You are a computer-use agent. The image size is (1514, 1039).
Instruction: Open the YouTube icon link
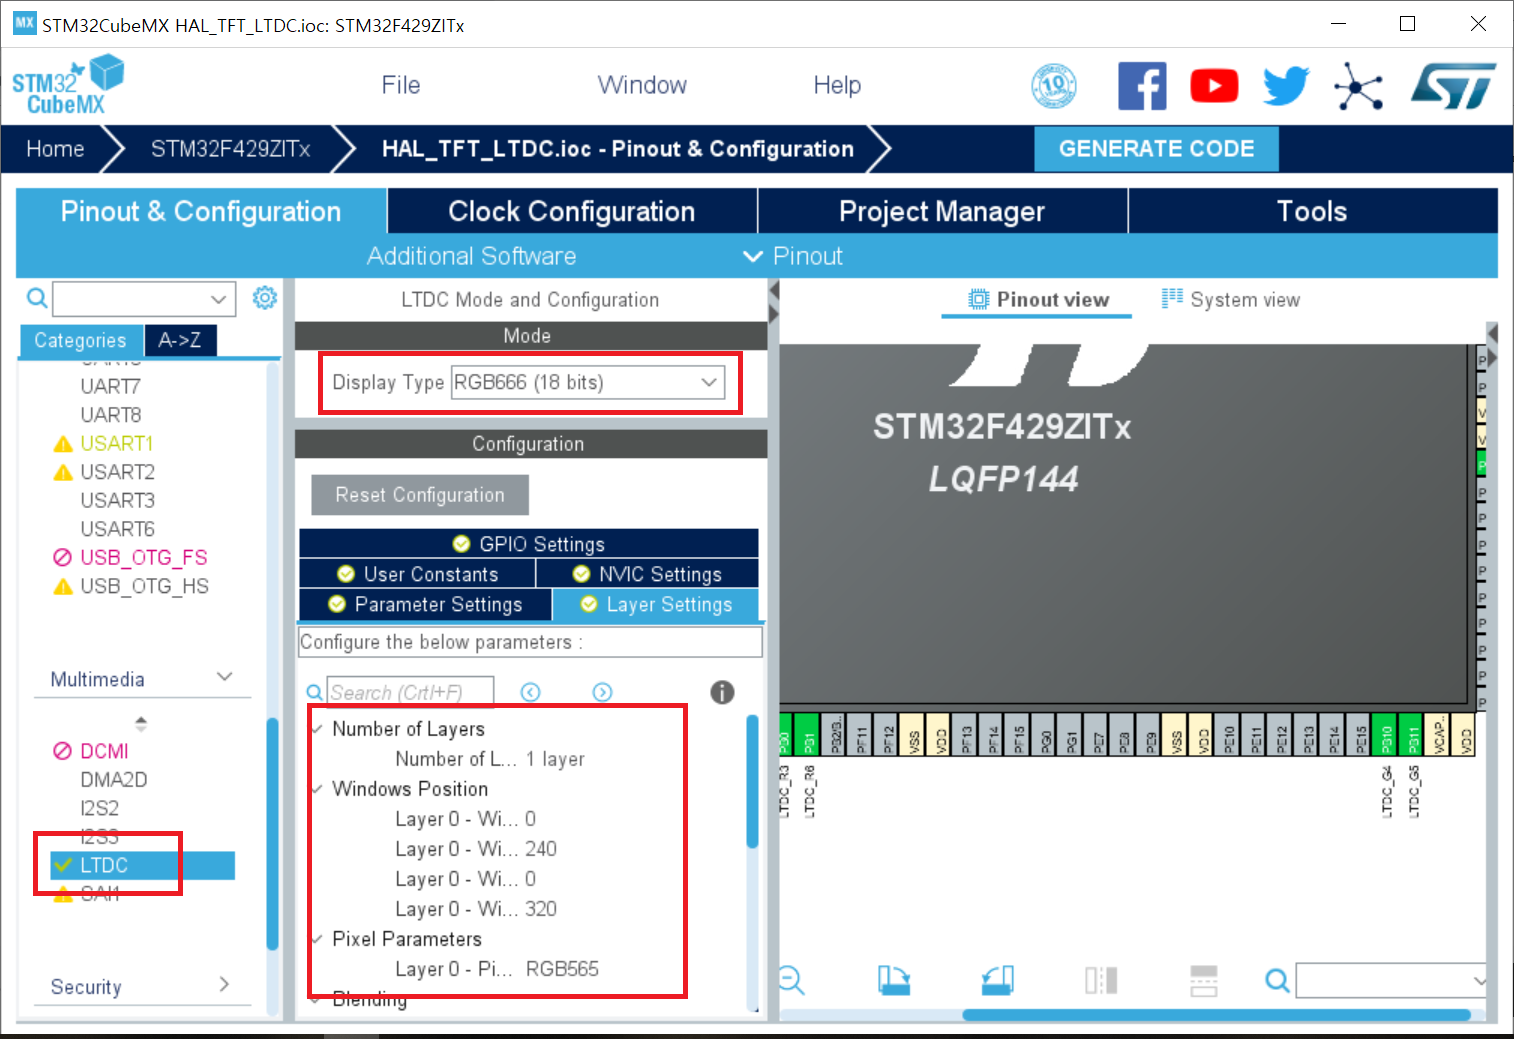[1214, 86]
